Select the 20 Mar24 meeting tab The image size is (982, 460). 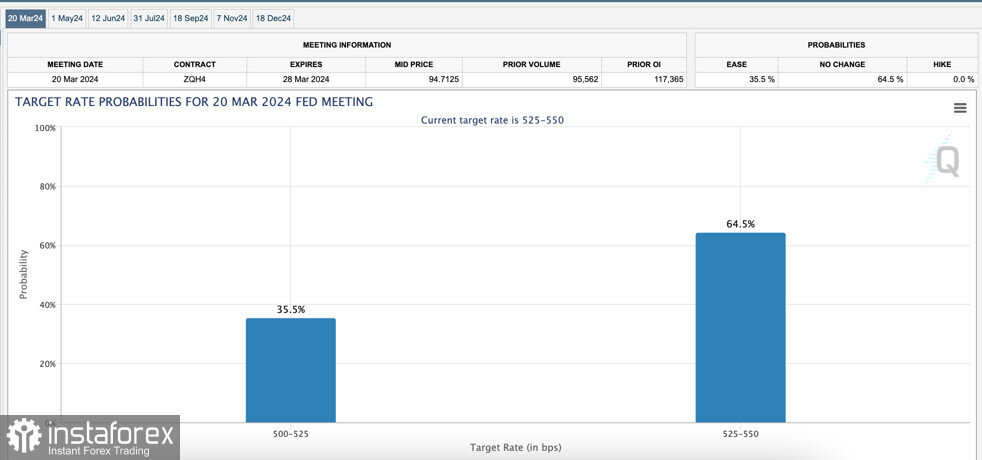coord(26,18)
